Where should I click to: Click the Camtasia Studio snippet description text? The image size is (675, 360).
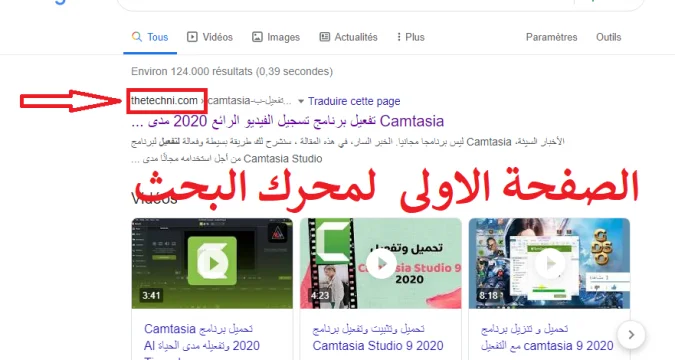(347, 150)
